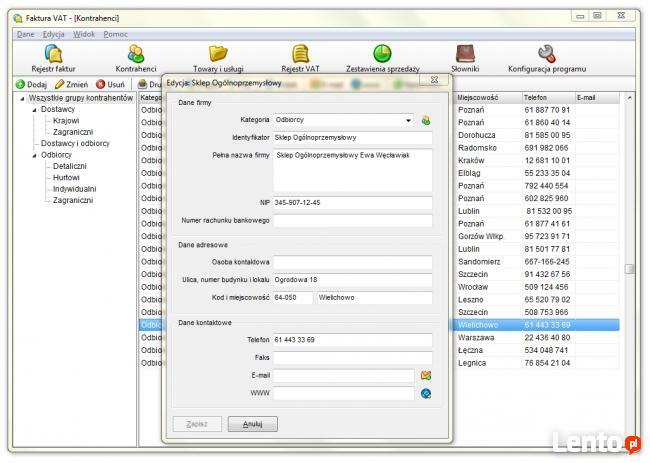Open the Edycja menu

click(x=53, y=34)
